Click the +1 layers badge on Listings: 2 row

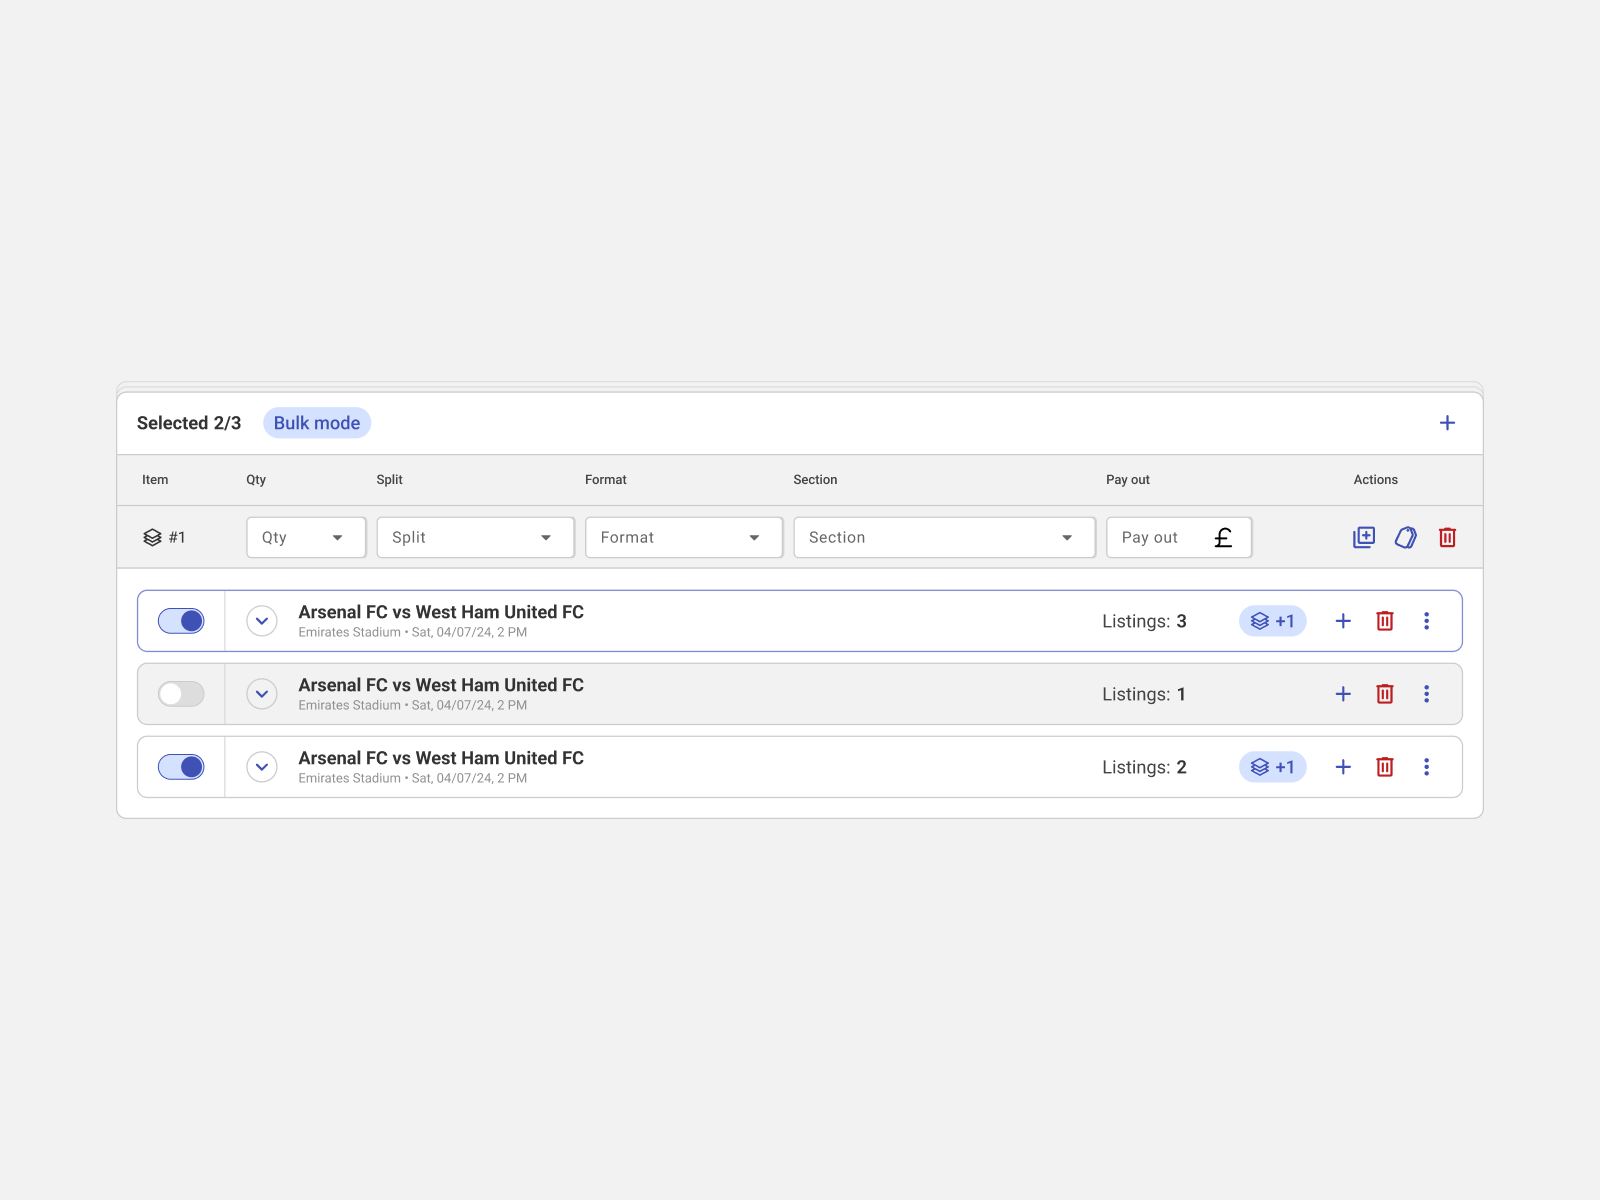pyautogui.click(x=1273, y=767)
